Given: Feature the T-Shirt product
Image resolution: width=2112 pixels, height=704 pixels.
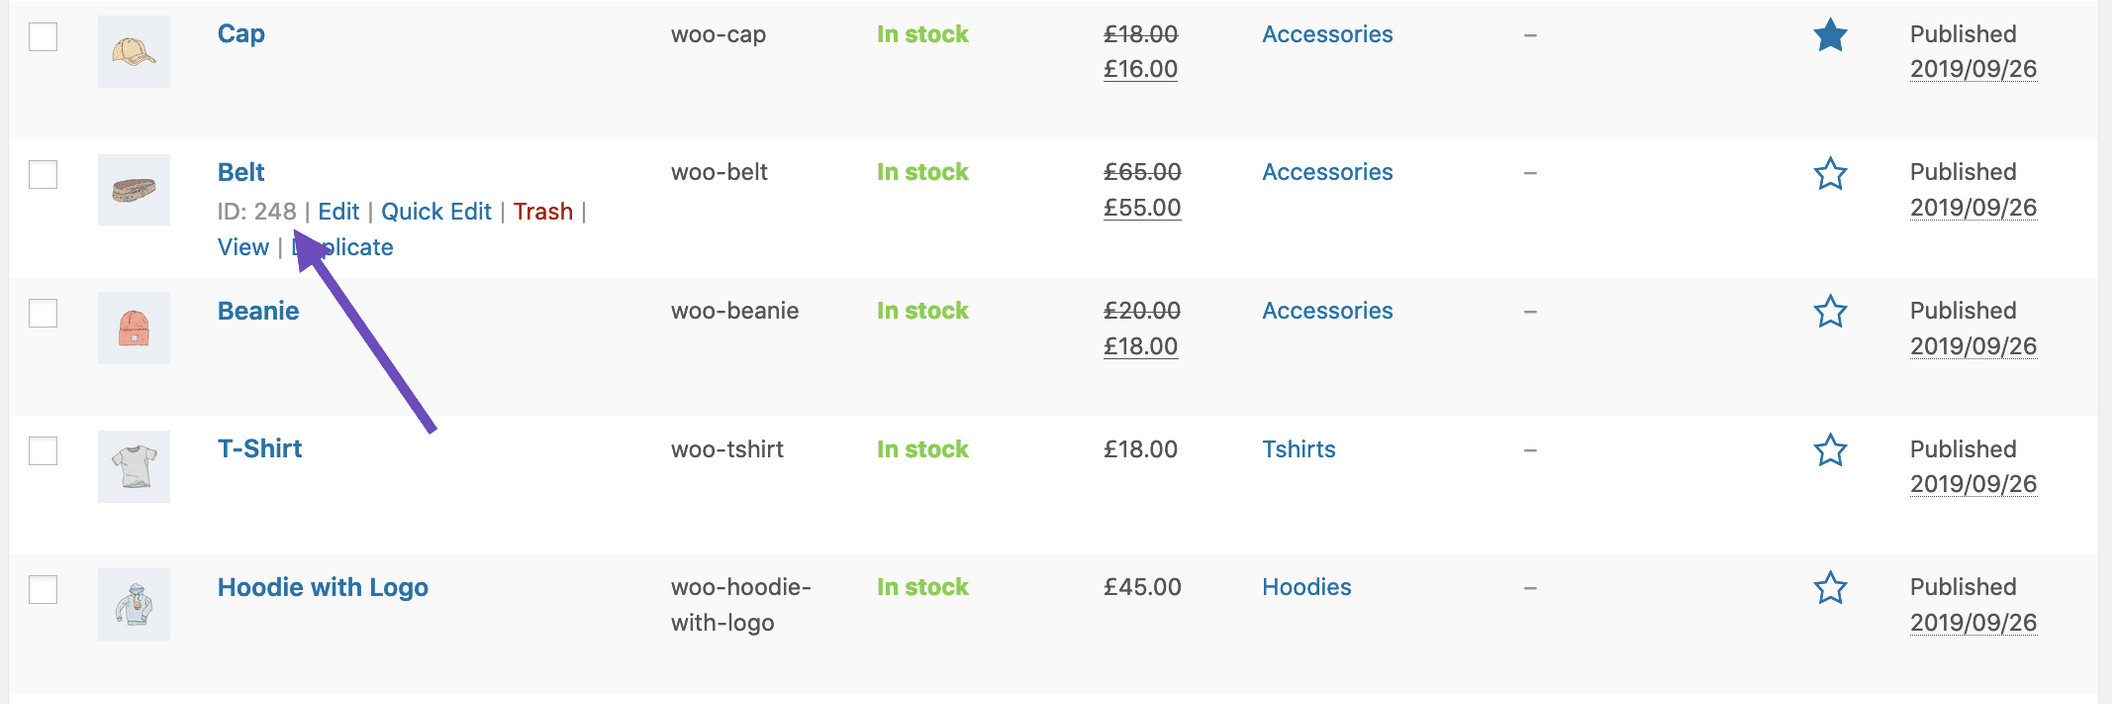Looking at the screenshot, I should [1830, 451].
